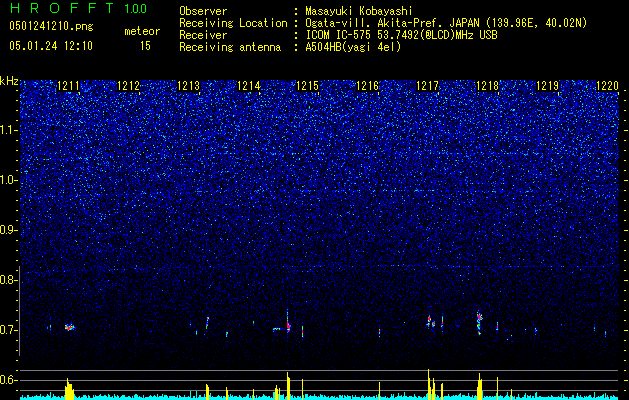Click the tallest yellow peak at 1217

pyautogui.click(x=429, y=384)
